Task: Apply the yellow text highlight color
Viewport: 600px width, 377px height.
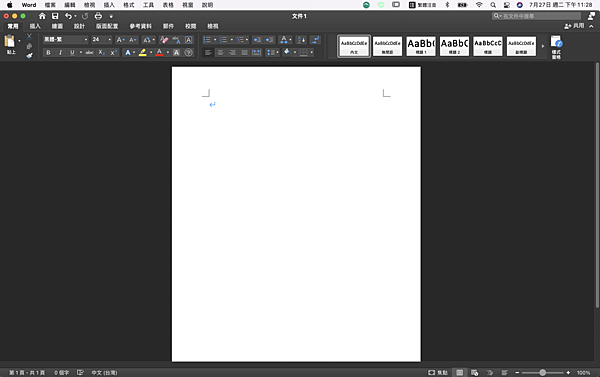Action: pos(142,52)
